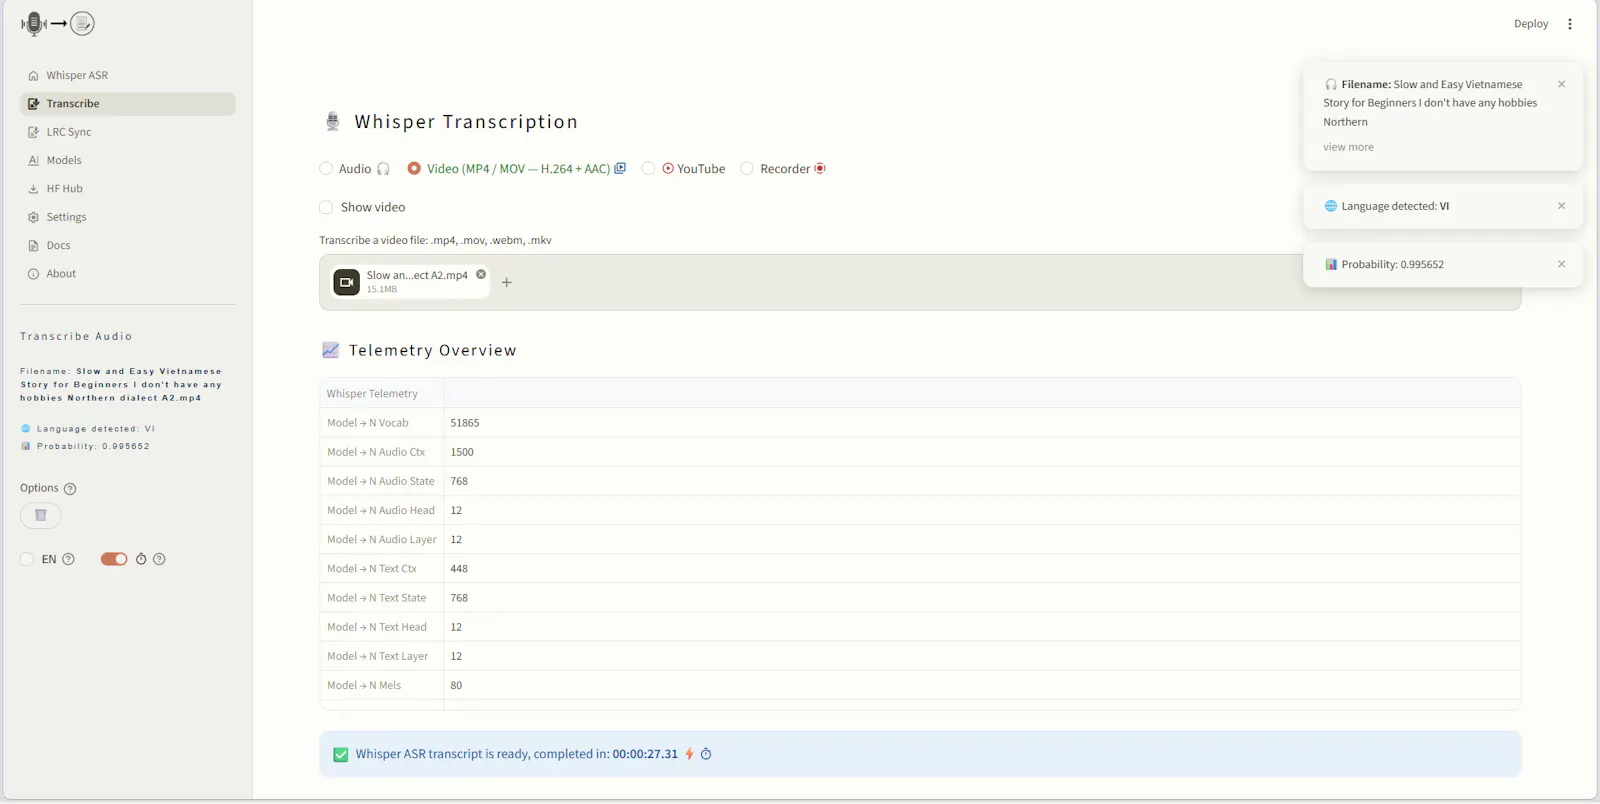Click the globe icon in Language toast
The height and width of the screenshot is (804, 1600).
pyautogui.click(x=1331, y=206)
